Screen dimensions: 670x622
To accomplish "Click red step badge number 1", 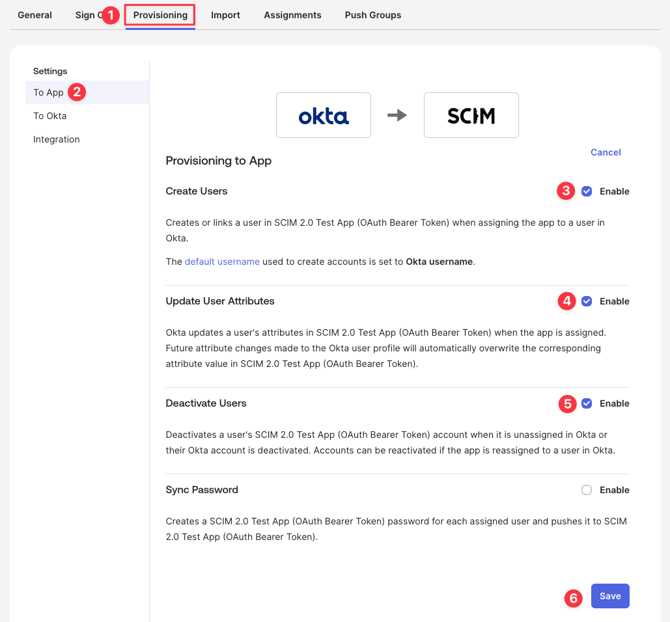I will [111, 15].
